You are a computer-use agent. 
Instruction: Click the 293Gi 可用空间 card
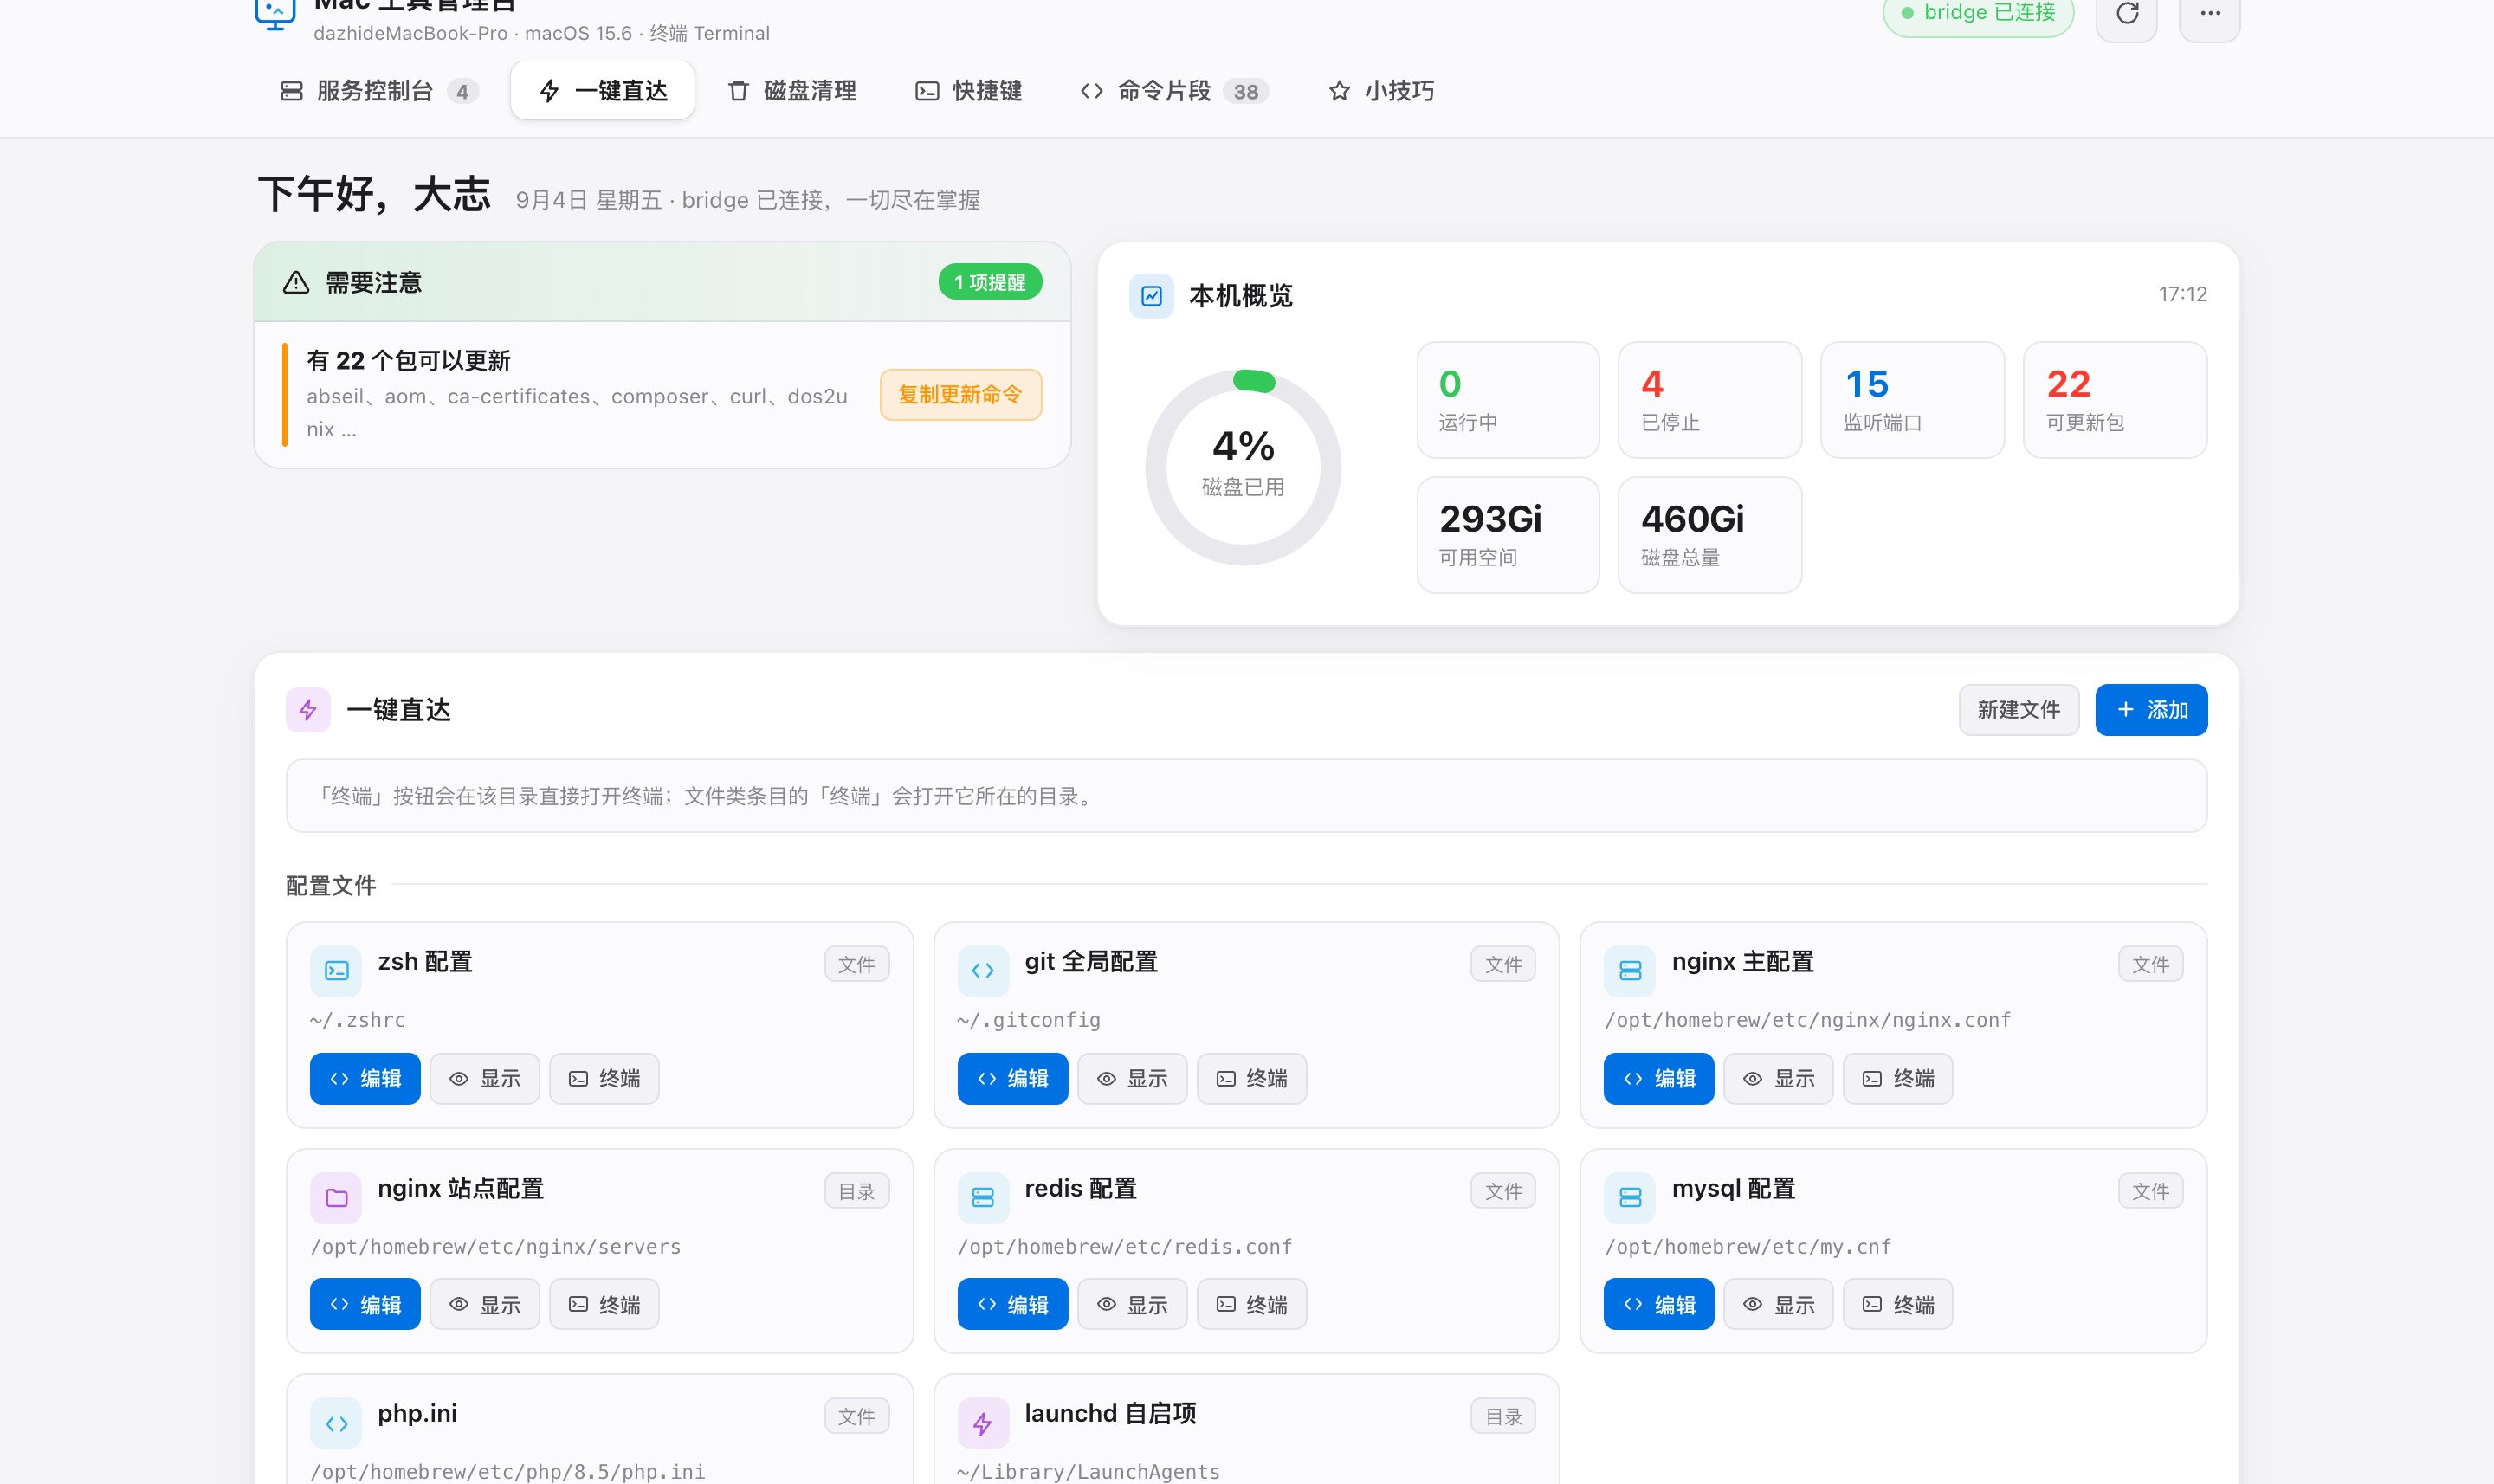point(1508,535)
